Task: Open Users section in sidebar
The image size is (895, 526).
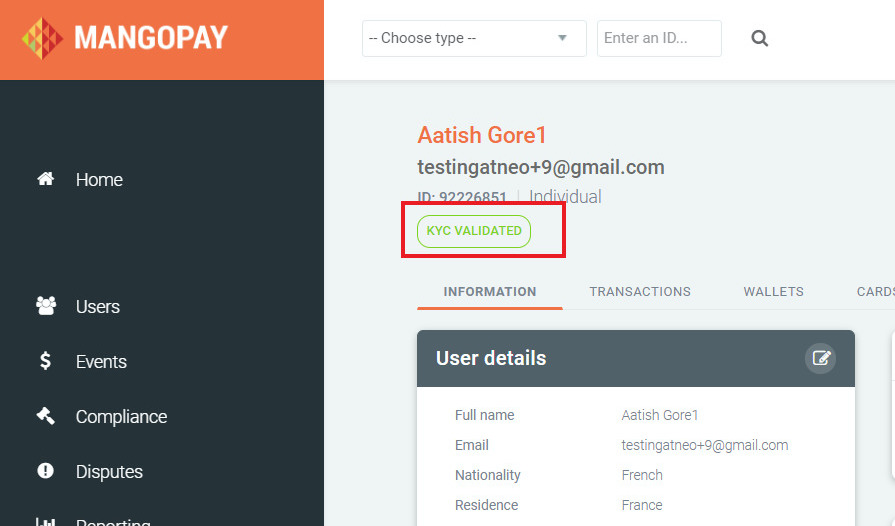Action: 98,307
